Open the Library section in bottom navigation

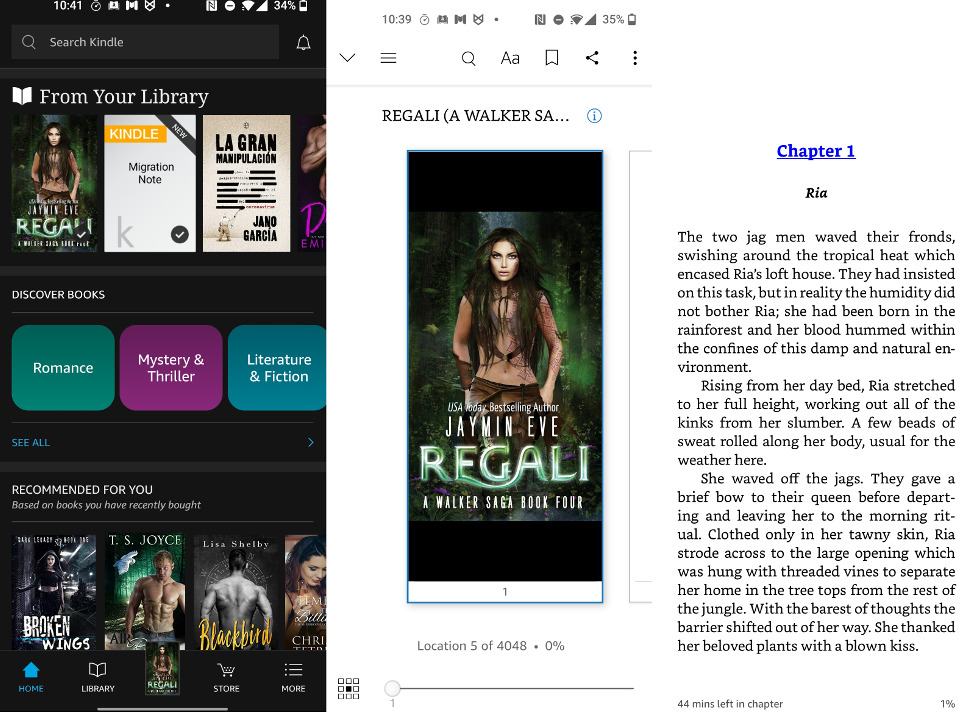pos(97,678)
